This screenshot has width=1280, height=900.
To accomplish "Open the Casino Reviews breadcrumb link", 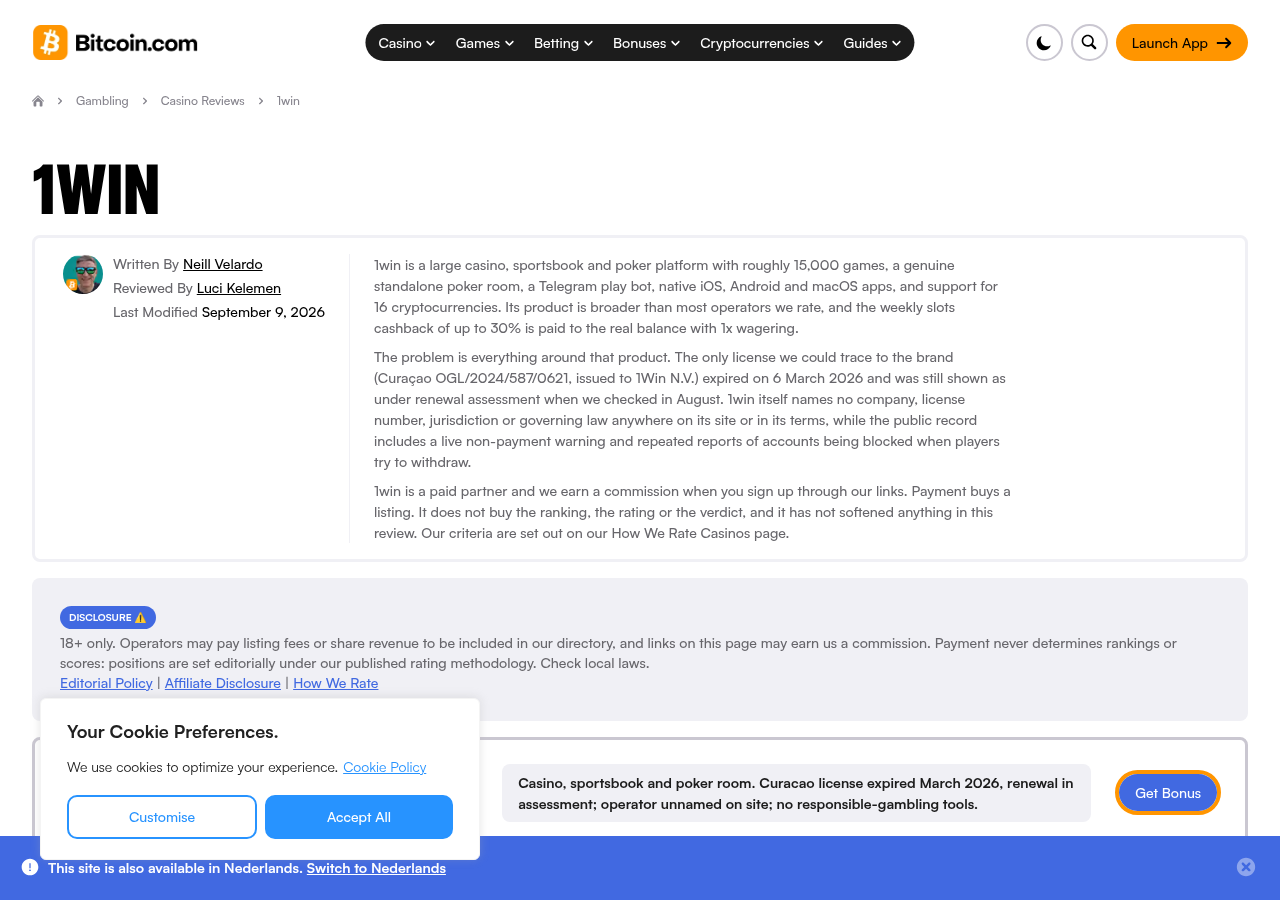I will 203,101.
